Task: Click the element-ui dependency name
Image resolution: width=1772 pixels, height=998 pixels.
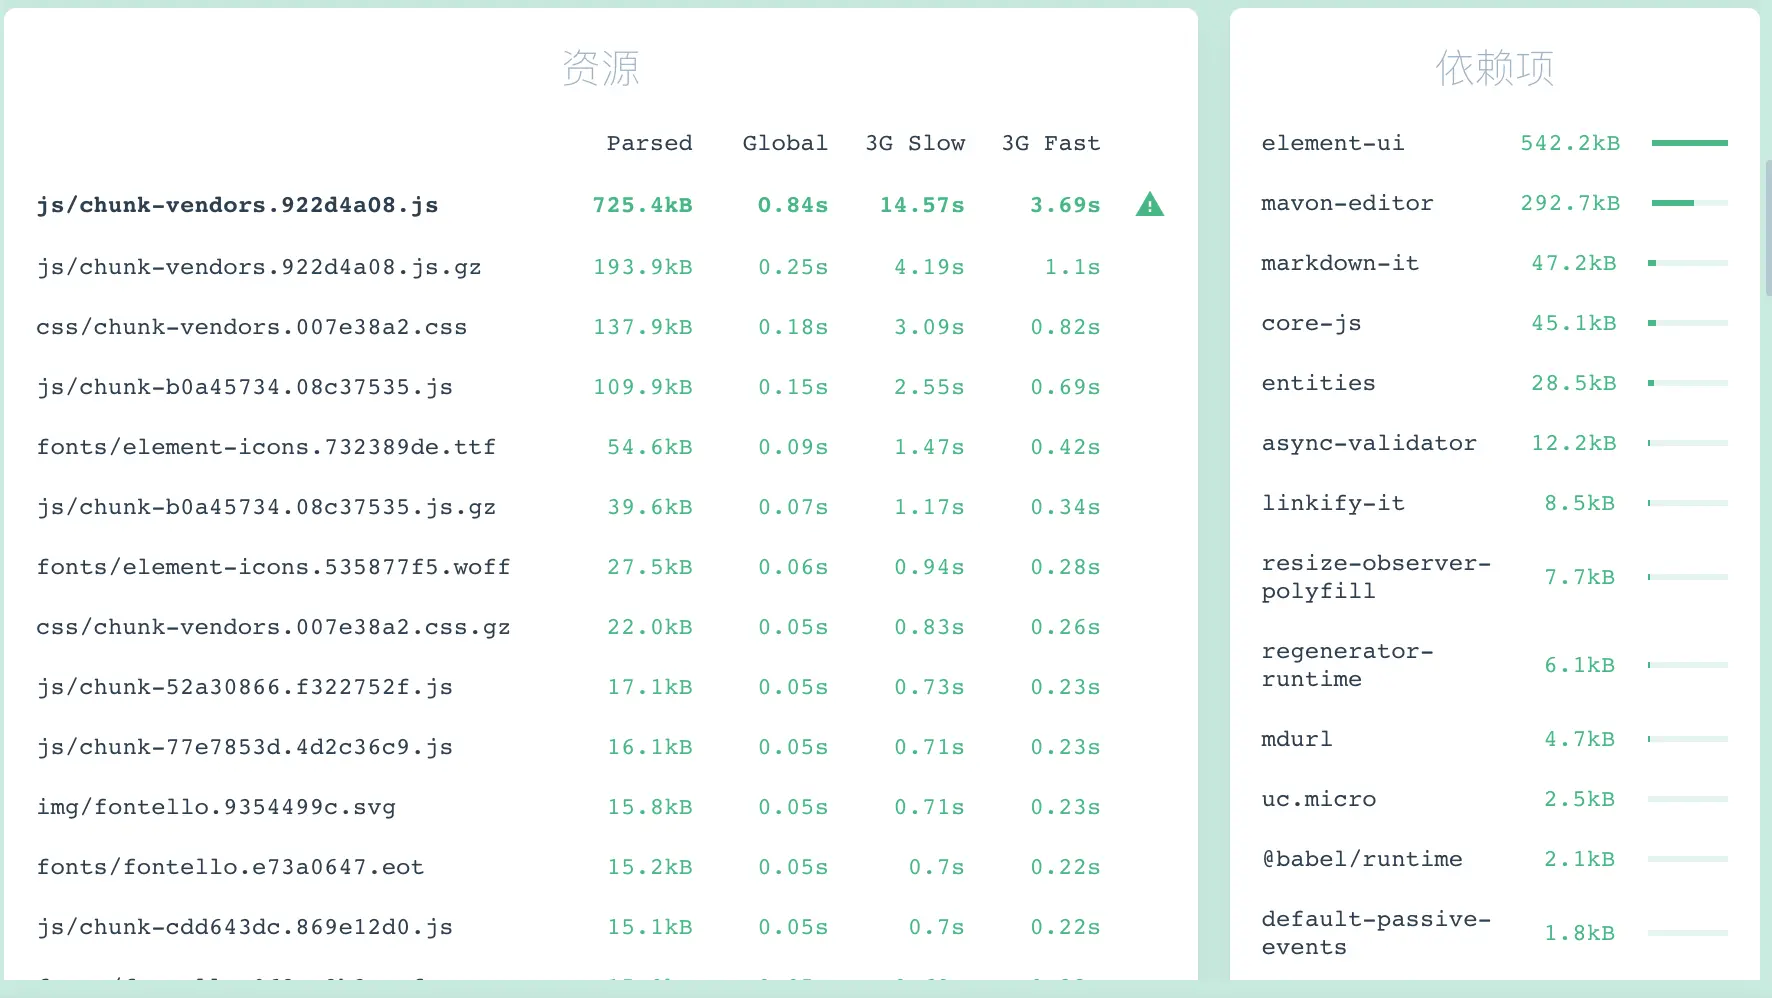Action: pos(1333,143)
